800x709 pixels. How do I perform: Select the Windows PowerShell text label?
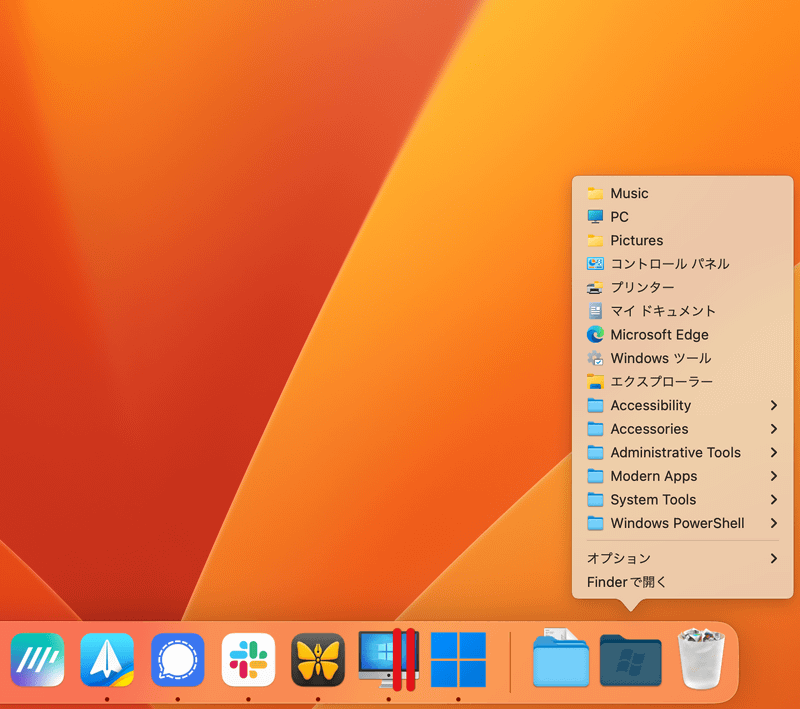(x=678, y=523)
